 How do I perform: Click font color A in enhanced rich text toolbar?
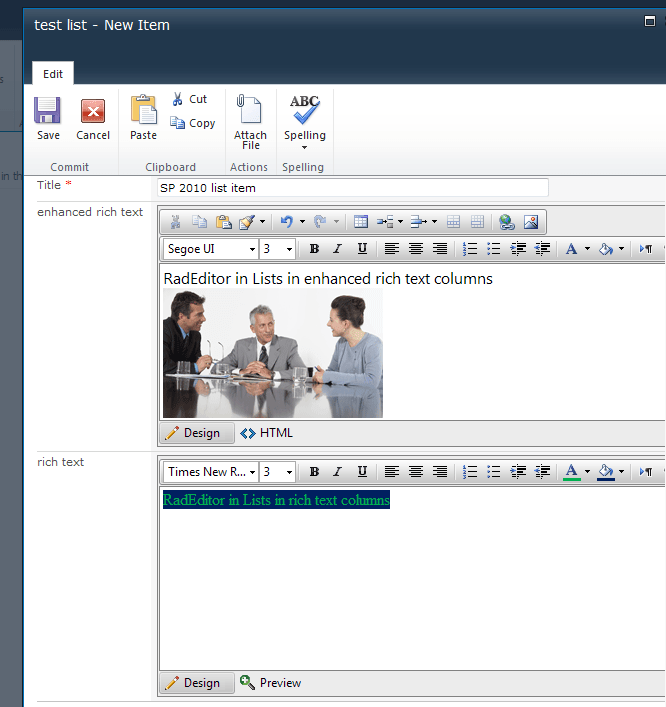(571, 249)
